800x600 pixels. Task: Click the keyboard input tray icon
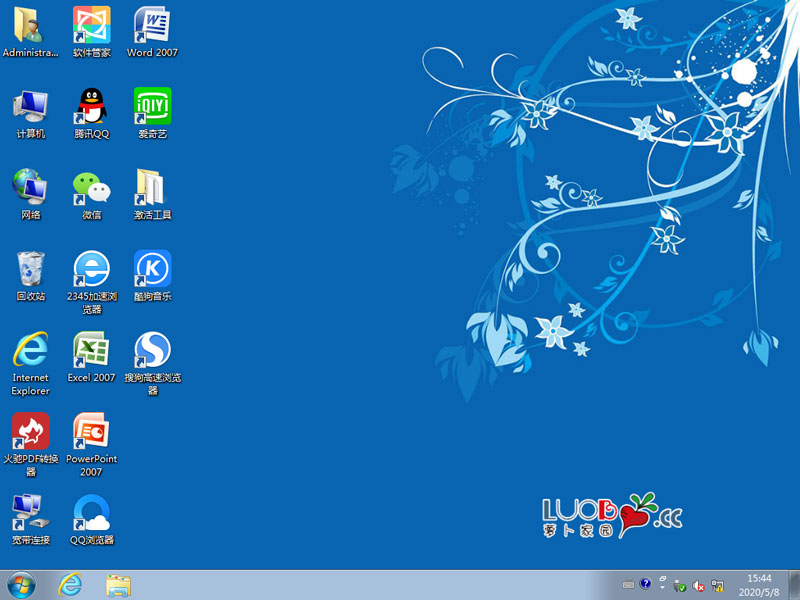coord(629,585)
